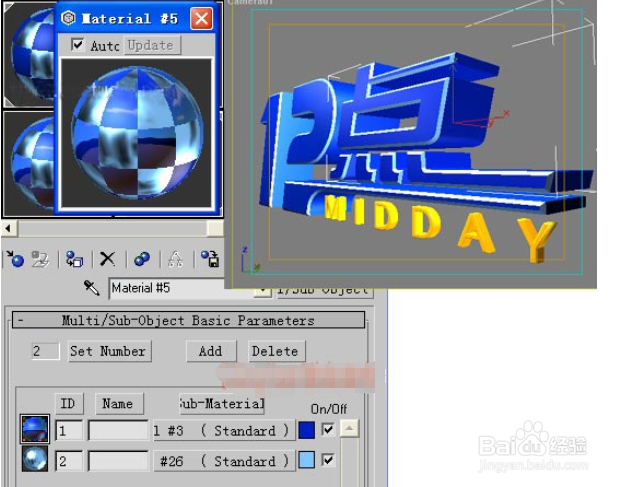
Task: Click the Update button
Action: pyautogui.click(x=151, y=45)
